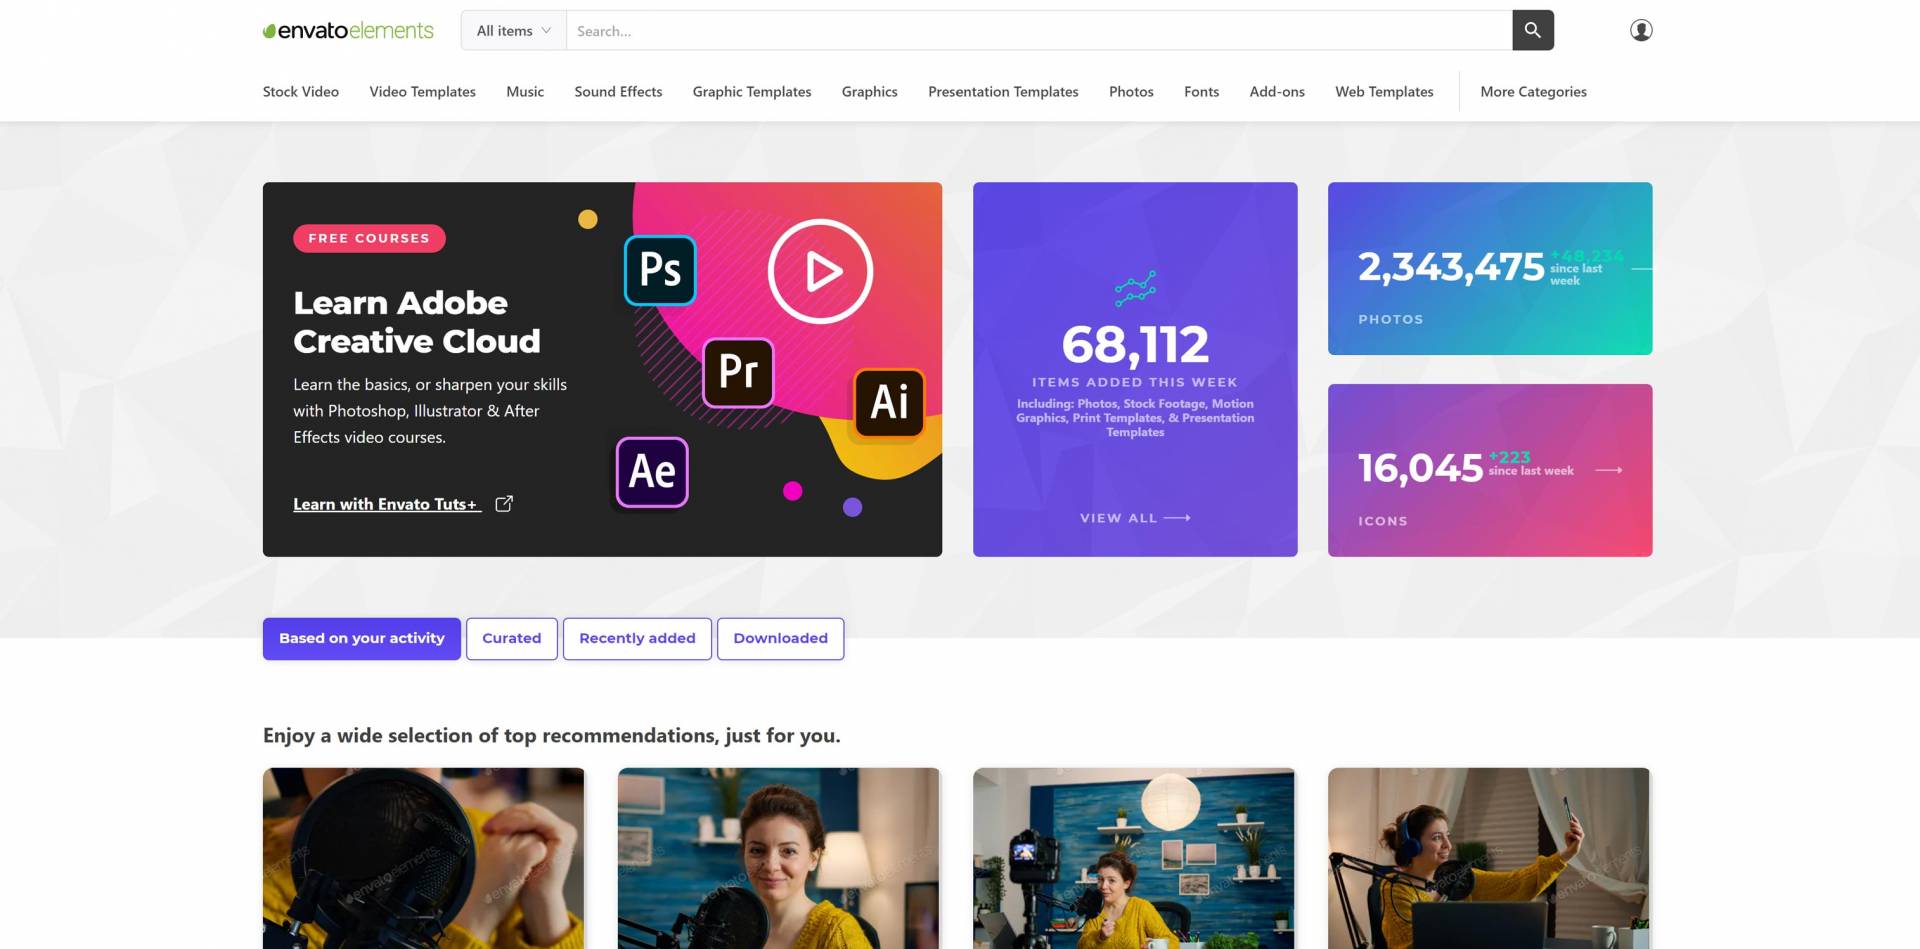The height and width of the screenshot is (949, 1920).
Task: Open the 2,343,475 Photos card
Action: point(1490,268)
